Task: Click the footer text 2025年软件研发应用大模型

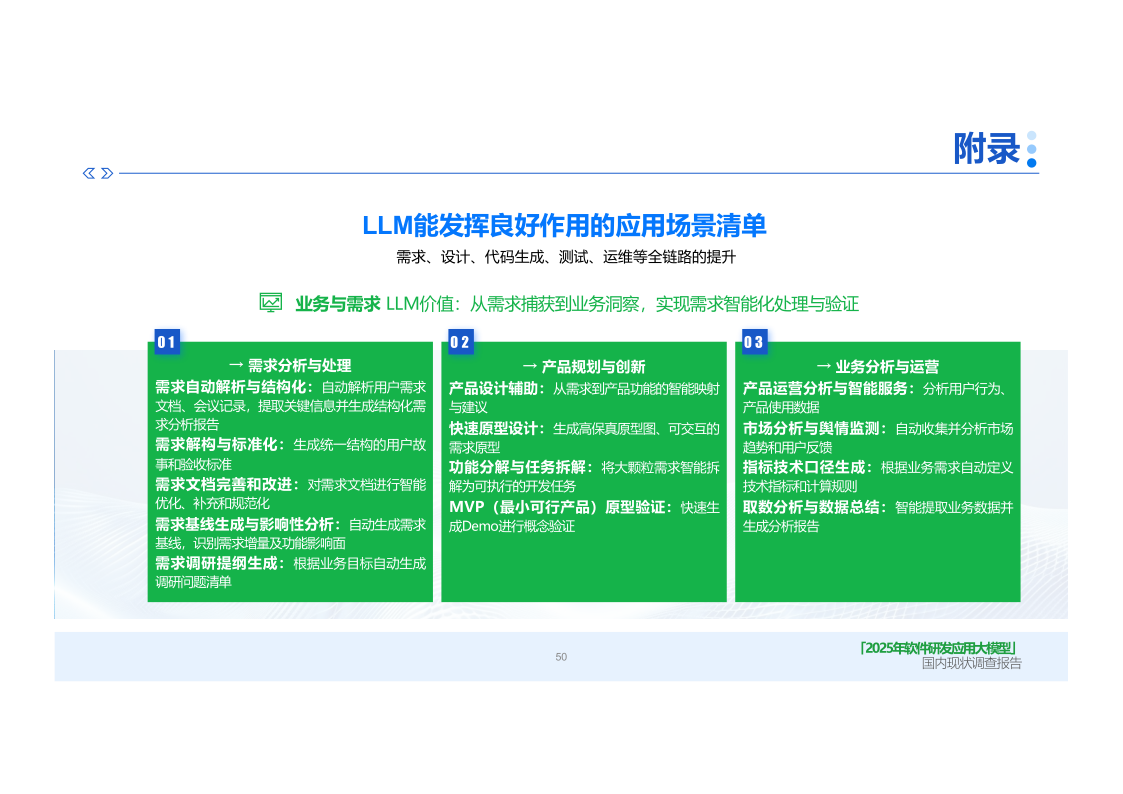Action: (x=938, y=648)
